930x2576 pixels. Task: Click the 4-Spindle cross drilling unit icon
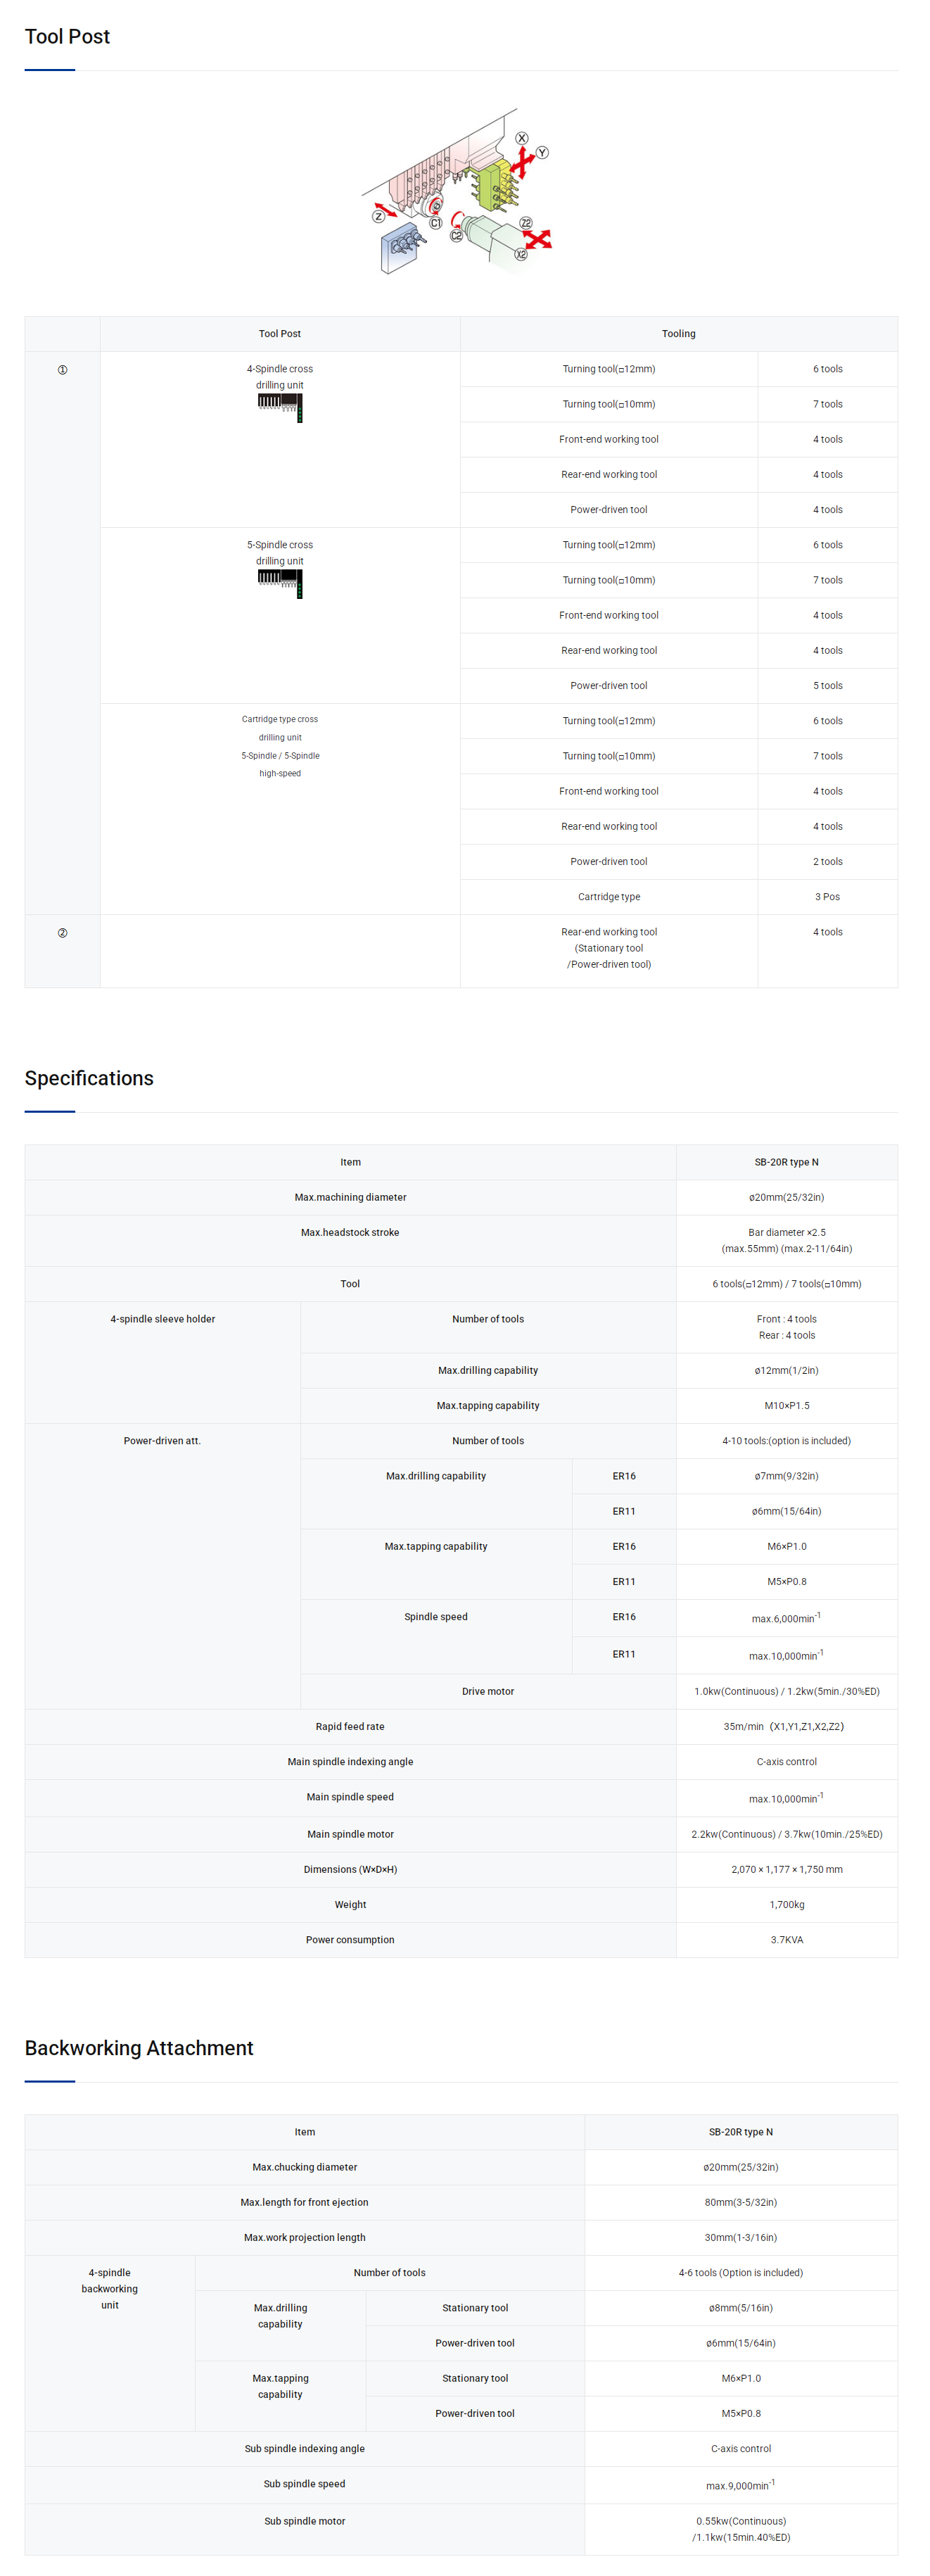[280, 407]
